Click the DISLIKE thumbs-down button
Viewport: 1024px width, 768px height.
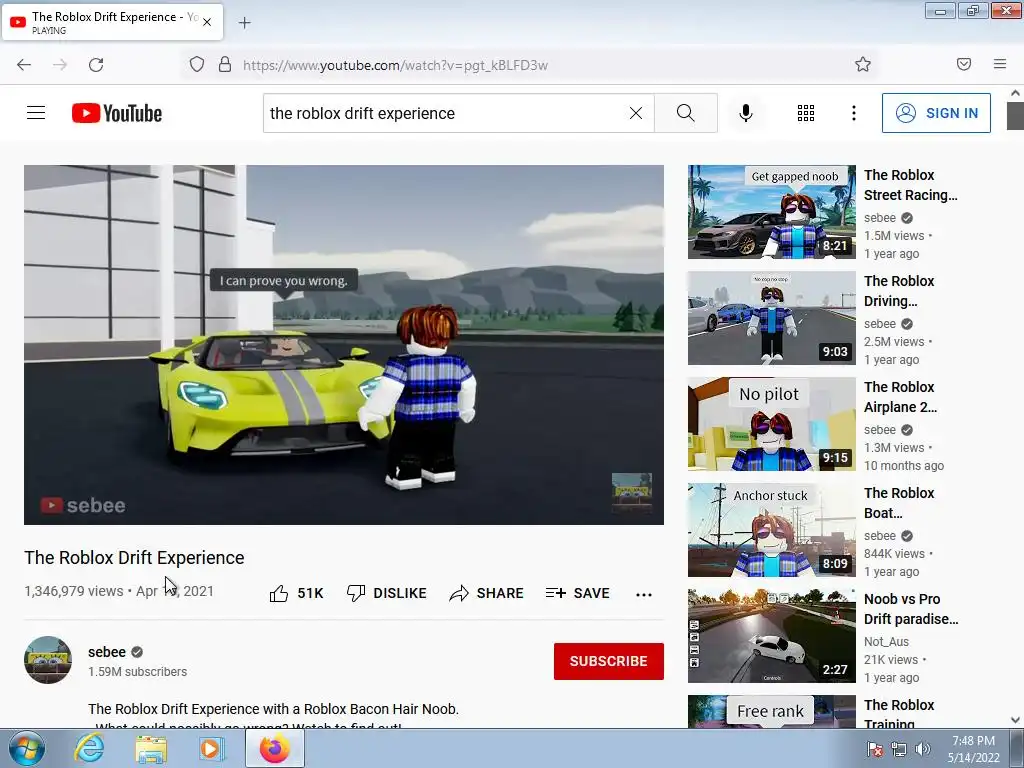[387, 593]
